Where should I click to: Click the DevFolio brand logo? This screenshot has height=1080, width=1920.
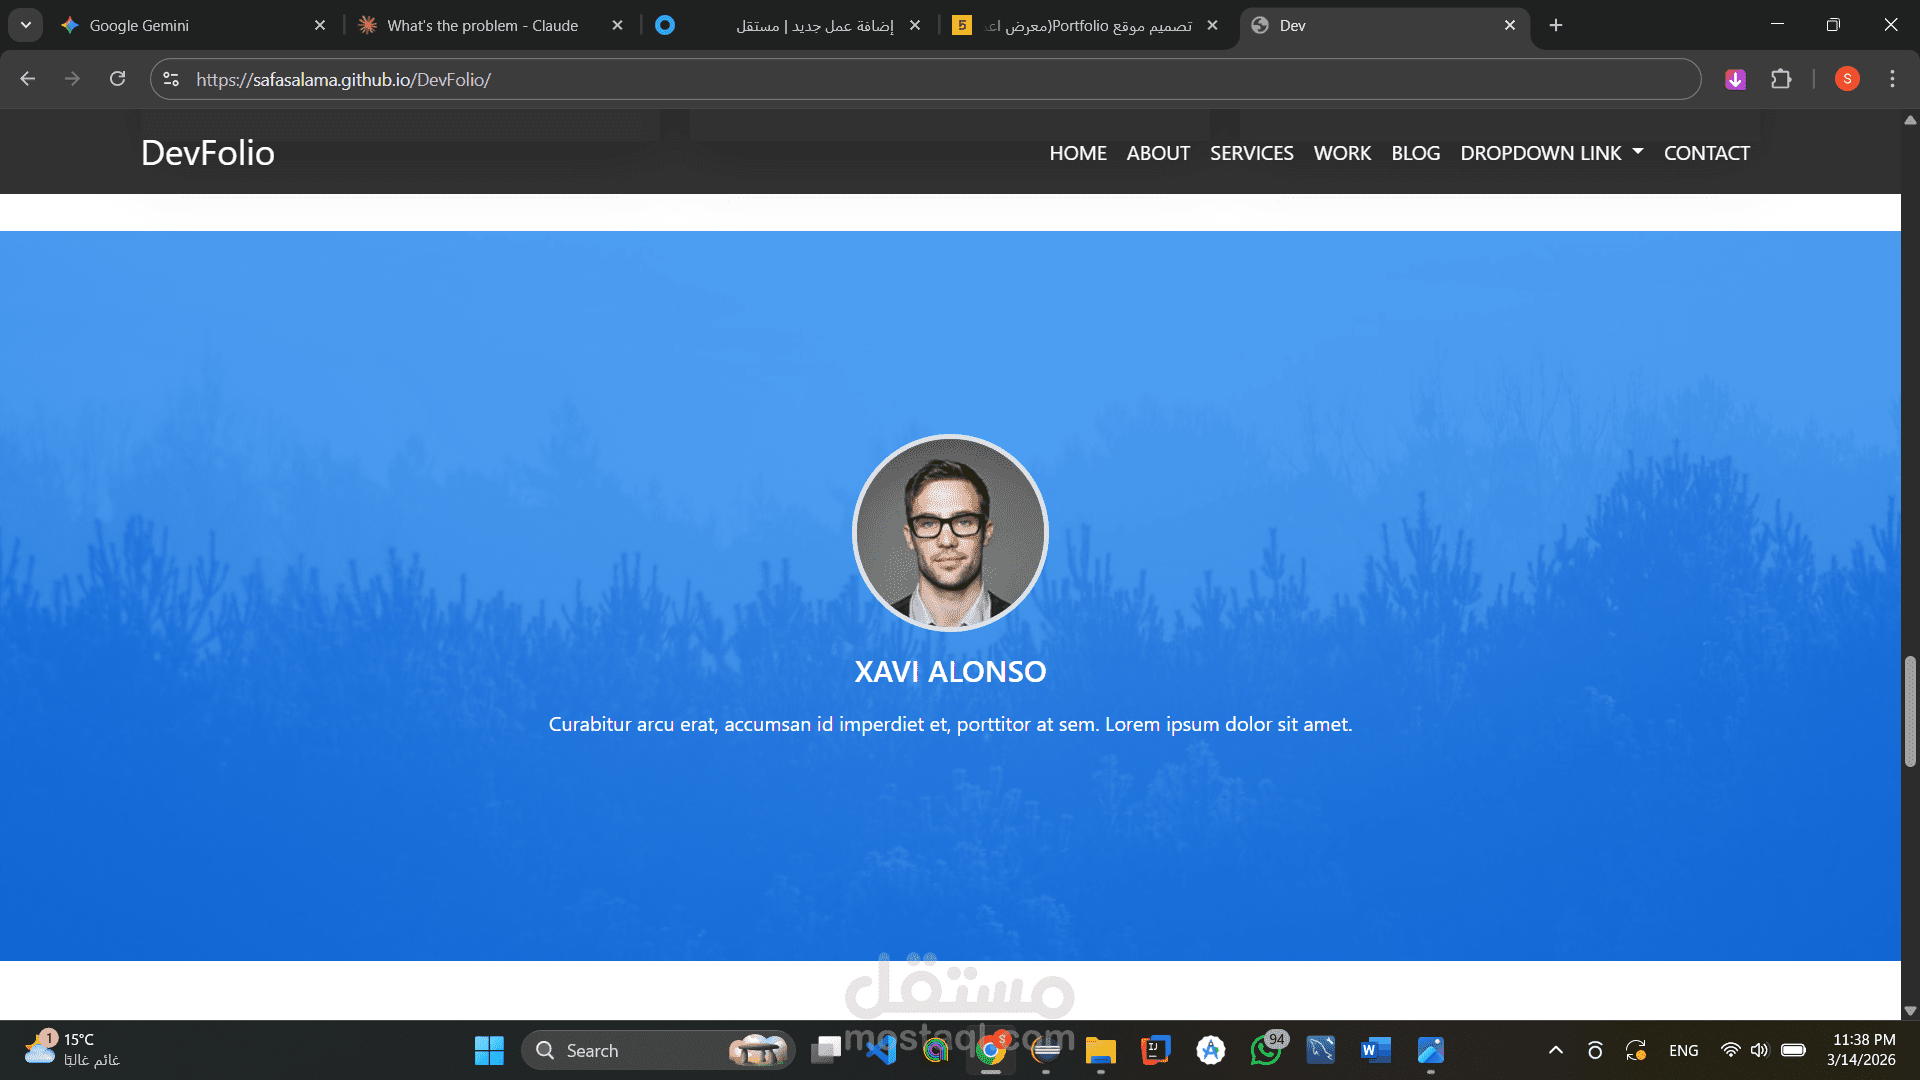pyautogui.click(x=208, y=153)
